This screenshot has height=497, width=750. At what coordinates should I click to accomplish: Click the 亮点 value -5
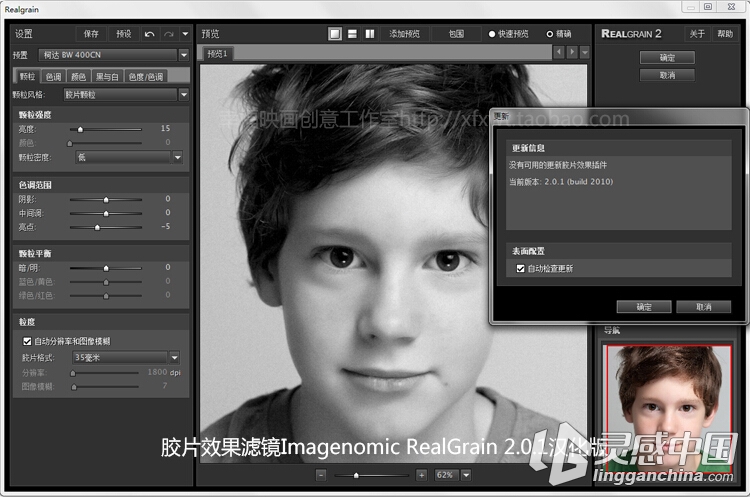point(165,226)
